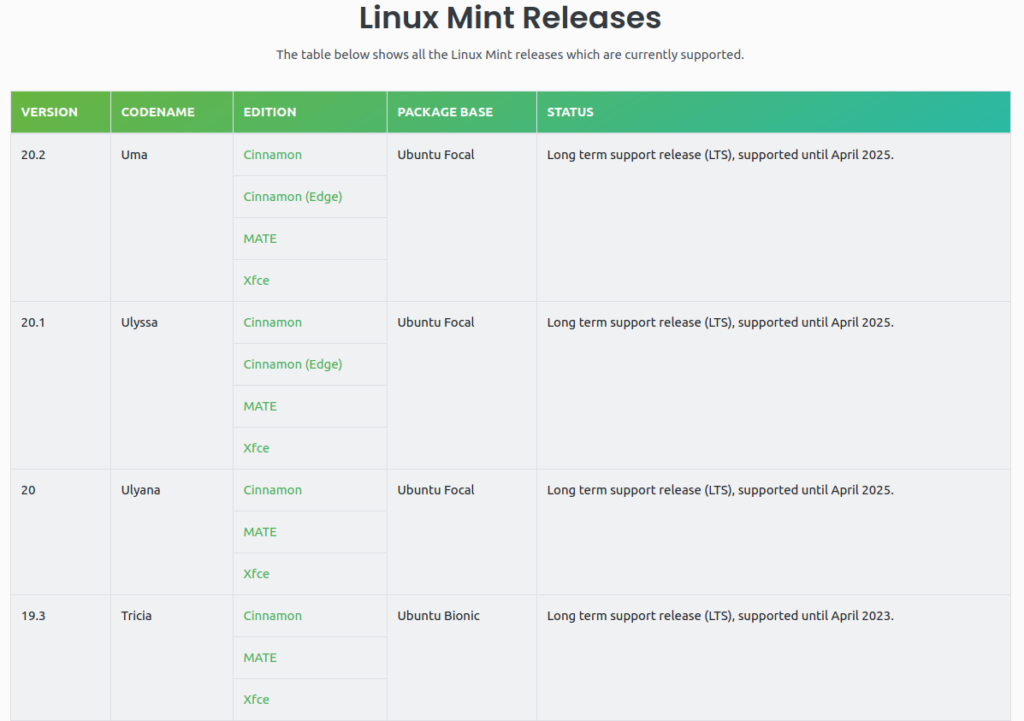The image size is (1024, 721).
Task: Click the STATUS column header
Action: (x=570, y=112)
